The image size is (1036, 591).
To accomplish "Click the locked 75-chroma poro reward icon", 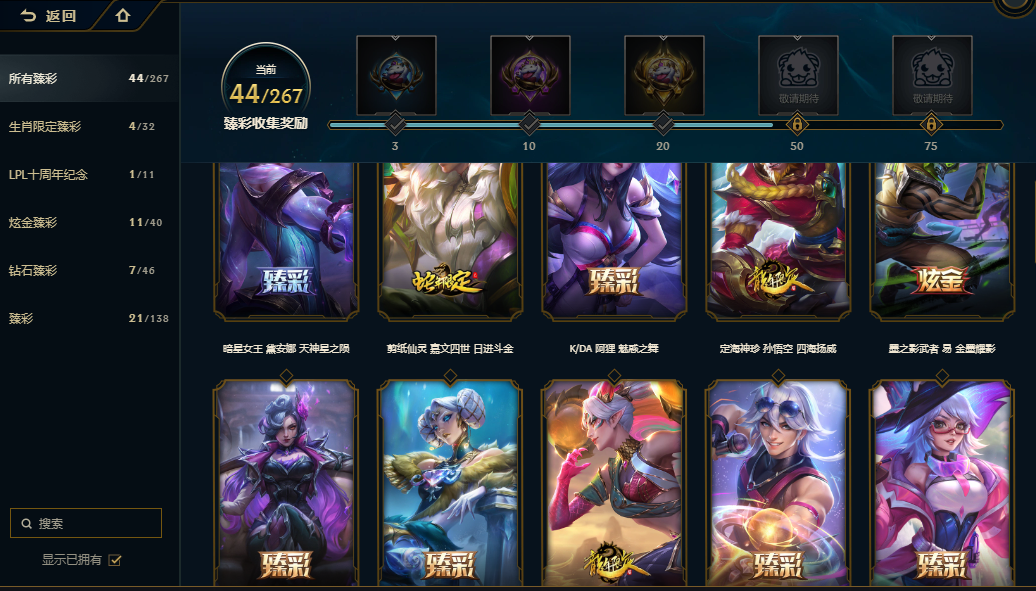I will pyautogui.click(x=932, y=75).
